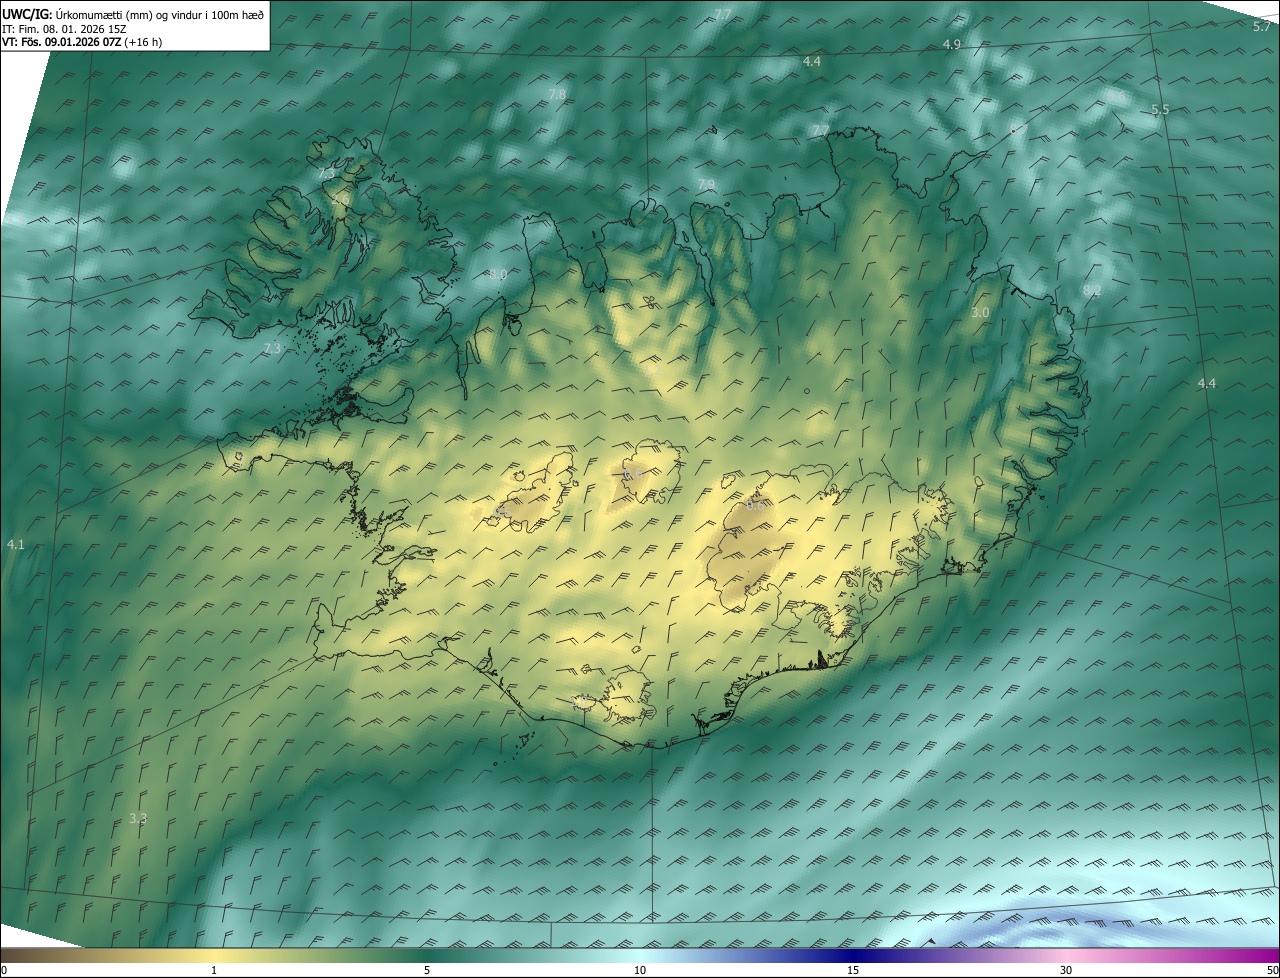The height and width of the screenshot is (978, 1280).
Task: Click the 1 tick on the color scale
Action: click(214, 971)
